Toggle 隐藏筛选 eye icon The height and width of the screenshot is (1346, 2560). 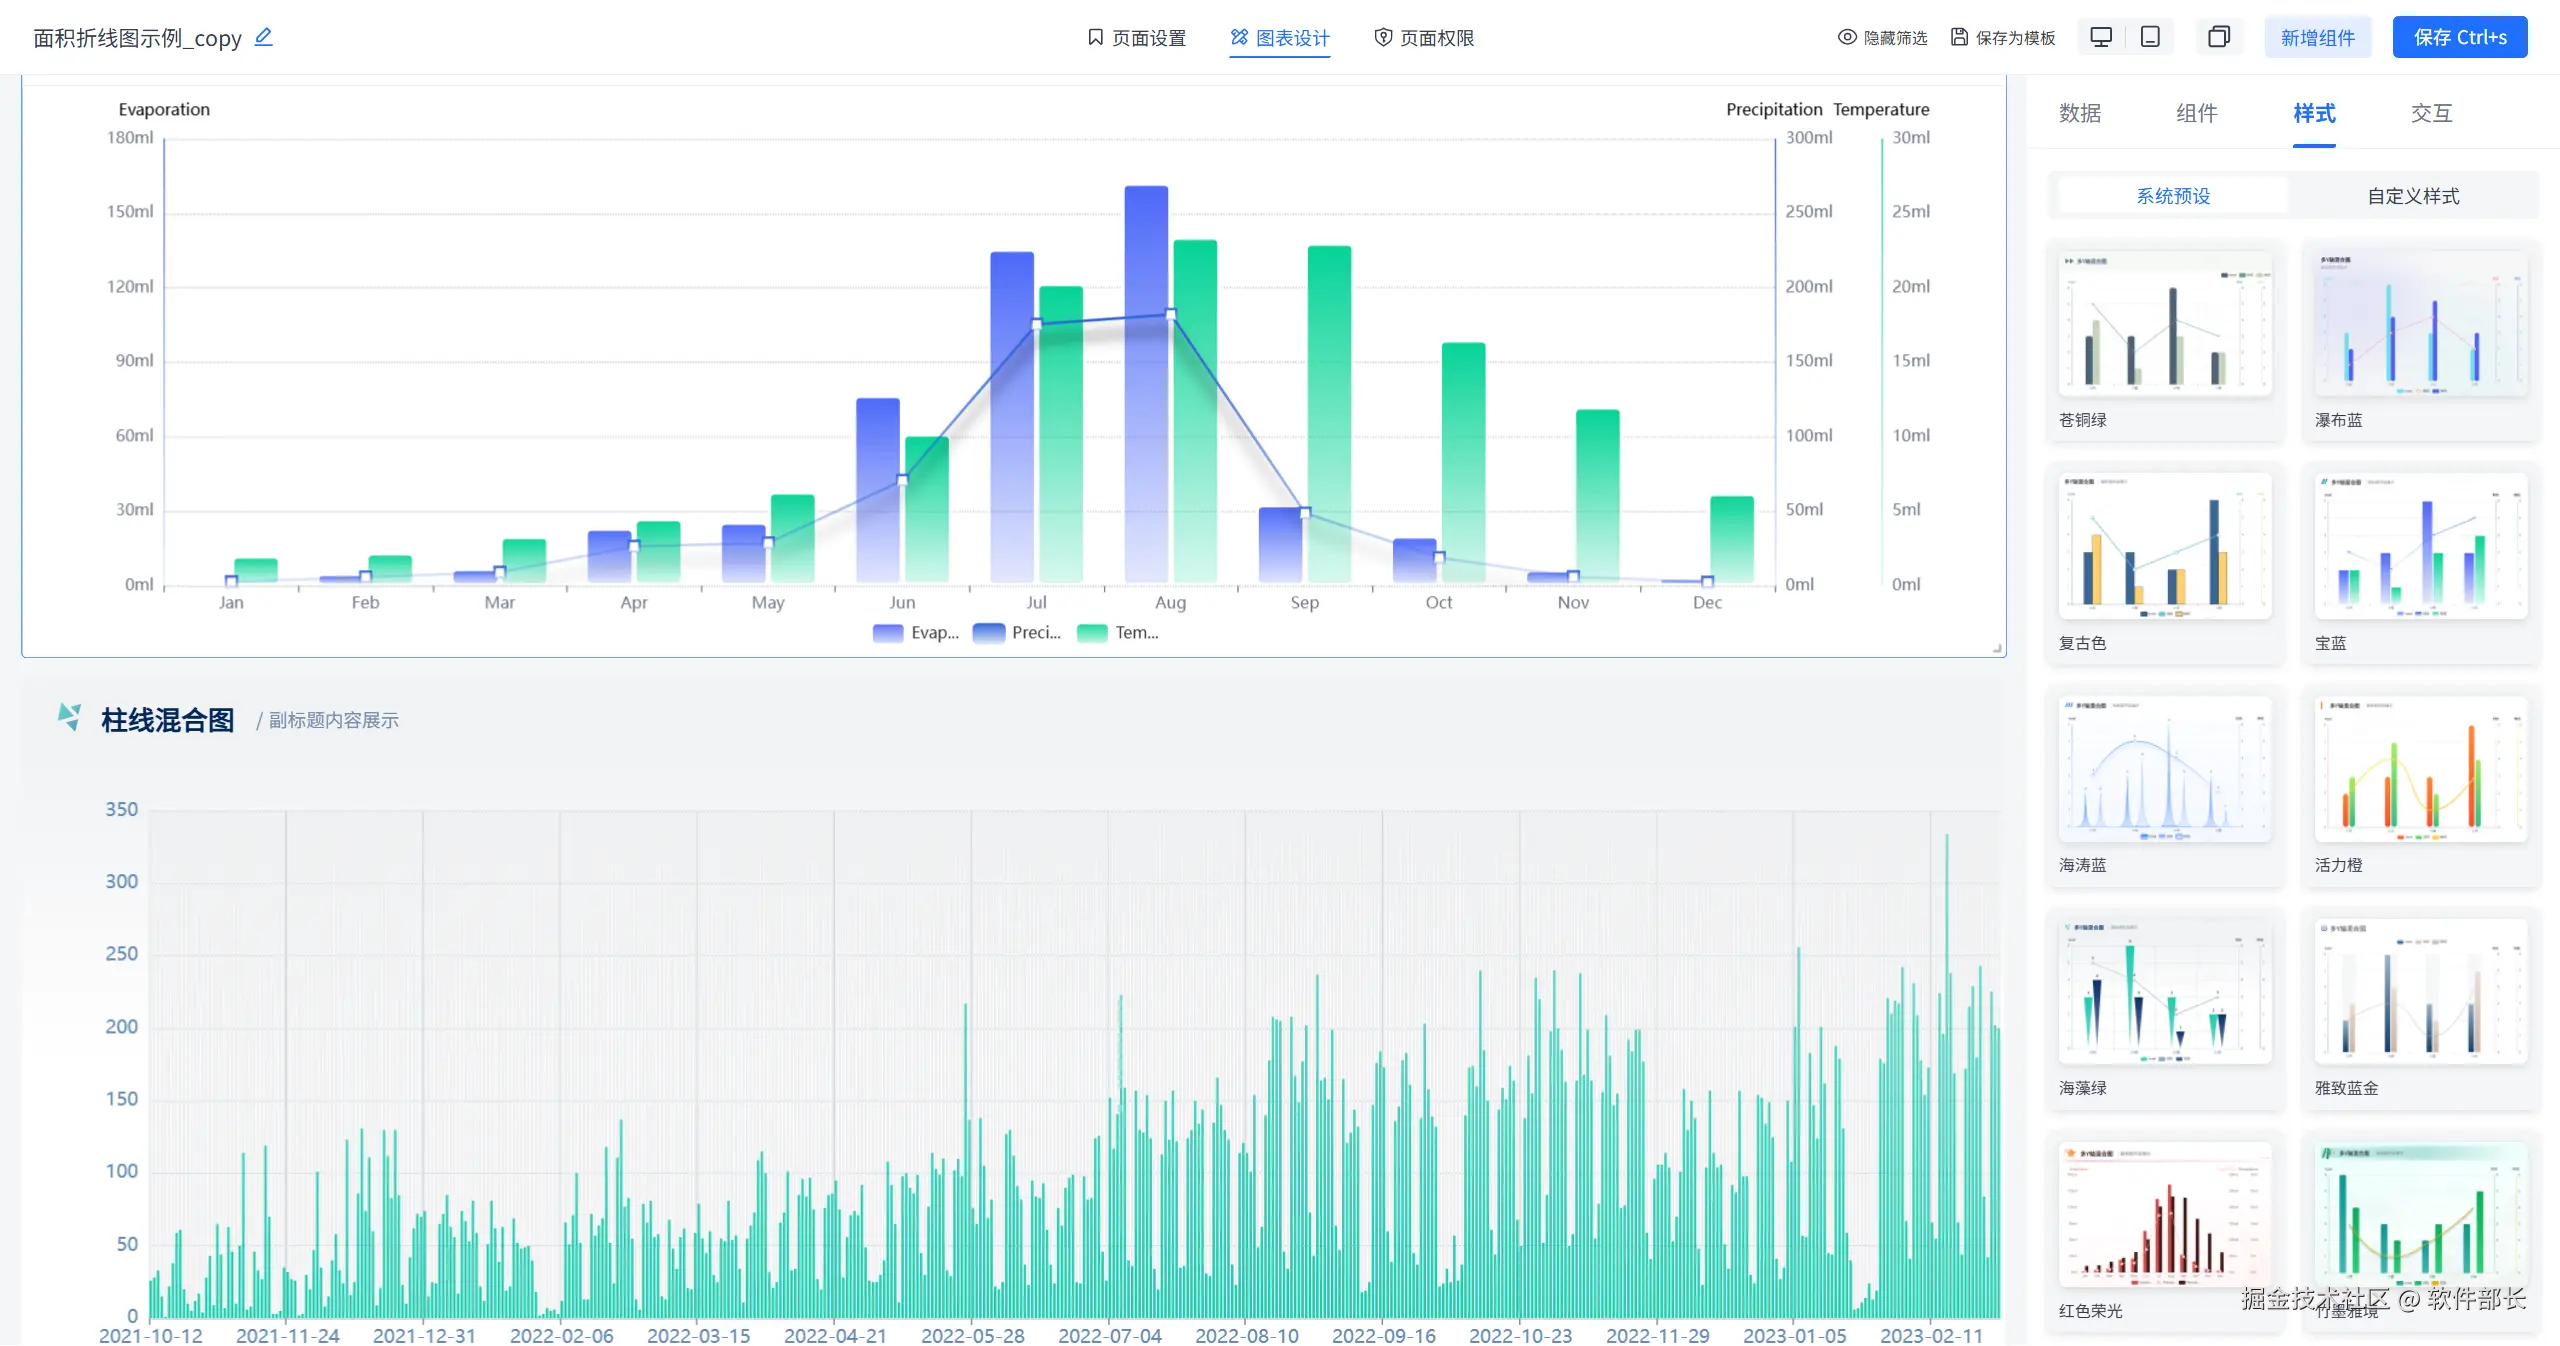point(1847,37)
